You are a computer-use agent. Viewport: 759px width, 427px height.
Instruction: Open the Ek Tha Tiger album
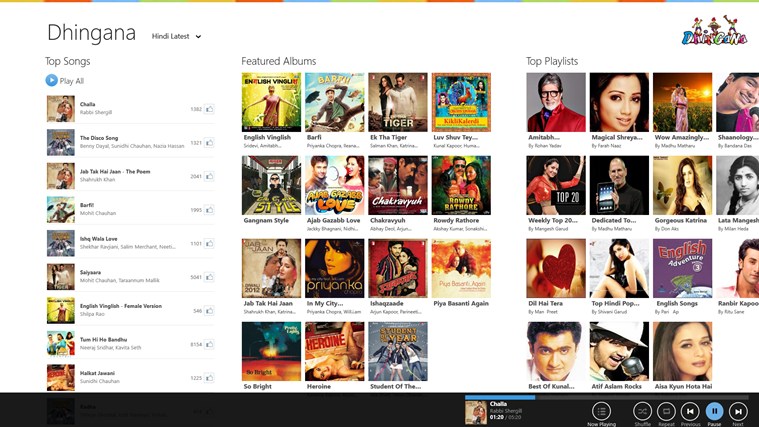coord(398,102)
